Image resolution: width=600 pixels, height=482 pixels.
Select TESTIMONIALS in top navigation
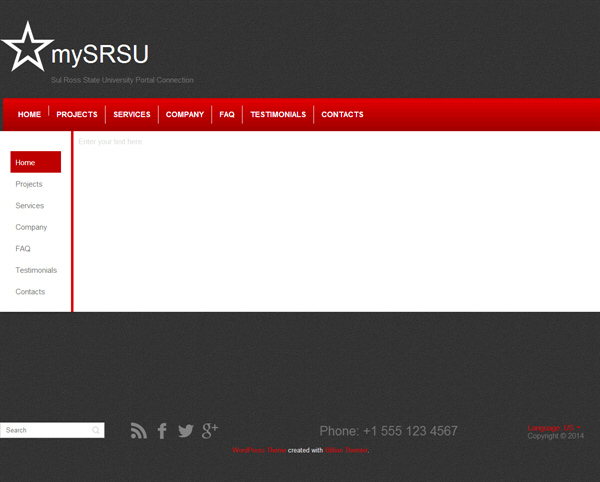(278, 115)
